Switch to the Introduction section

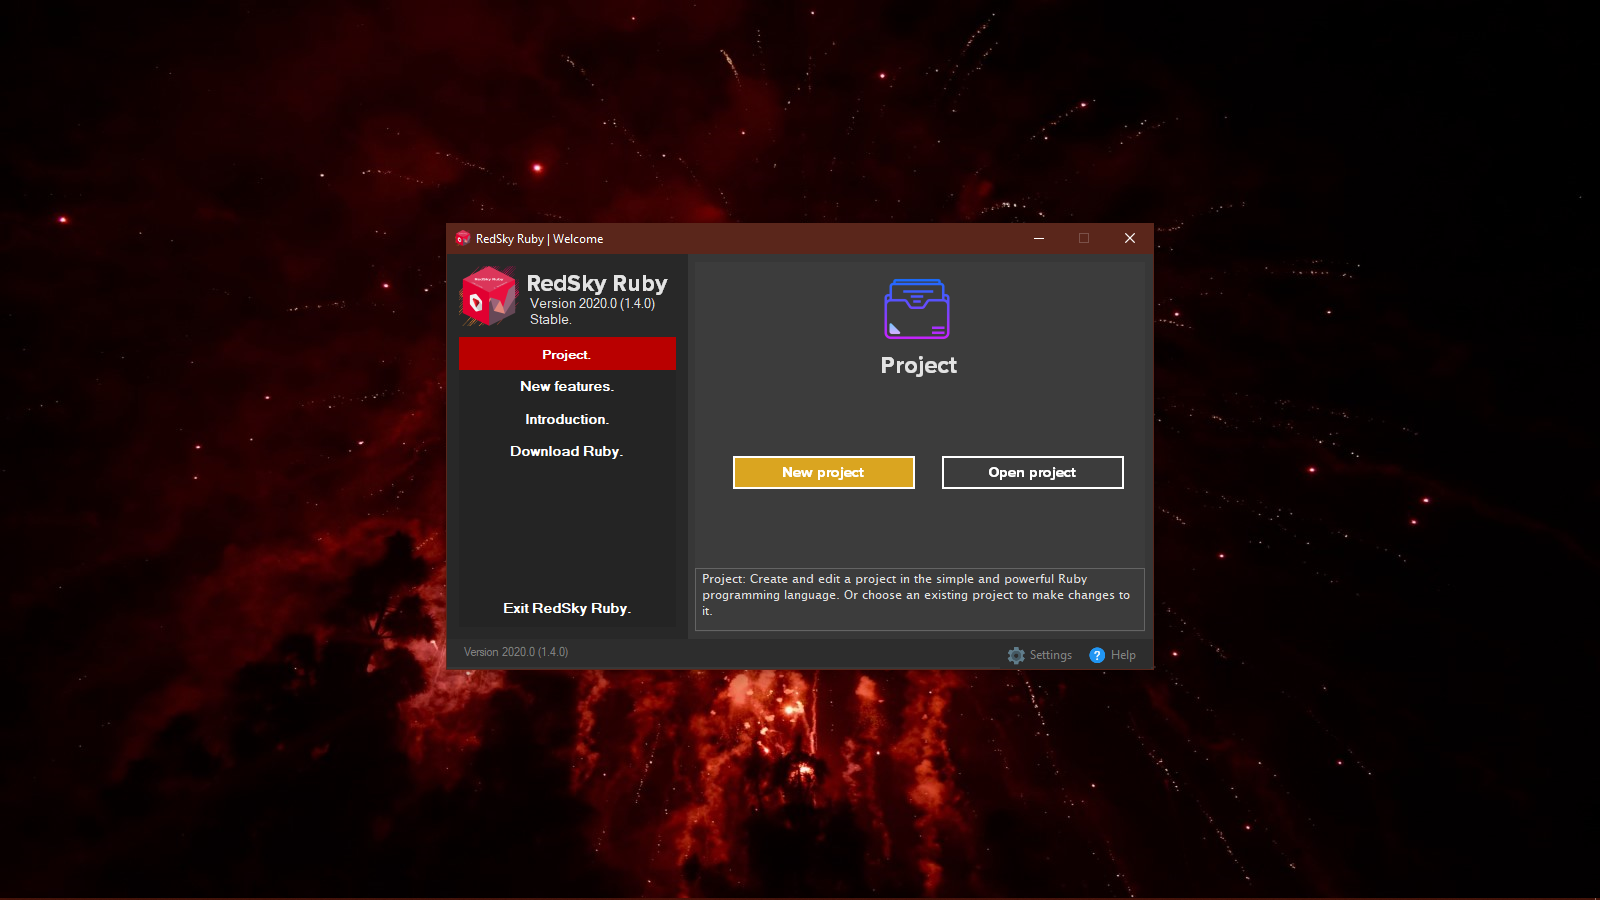[567, 419]
